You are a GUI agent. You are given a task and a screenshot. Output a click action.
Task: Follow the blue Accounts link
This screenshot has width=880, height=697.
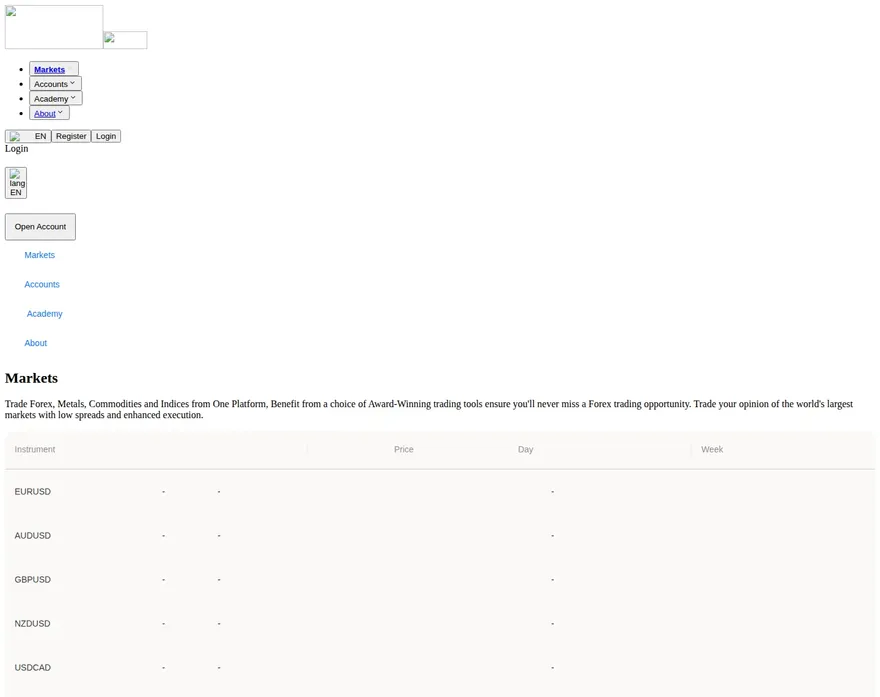[x=42, y=284]
